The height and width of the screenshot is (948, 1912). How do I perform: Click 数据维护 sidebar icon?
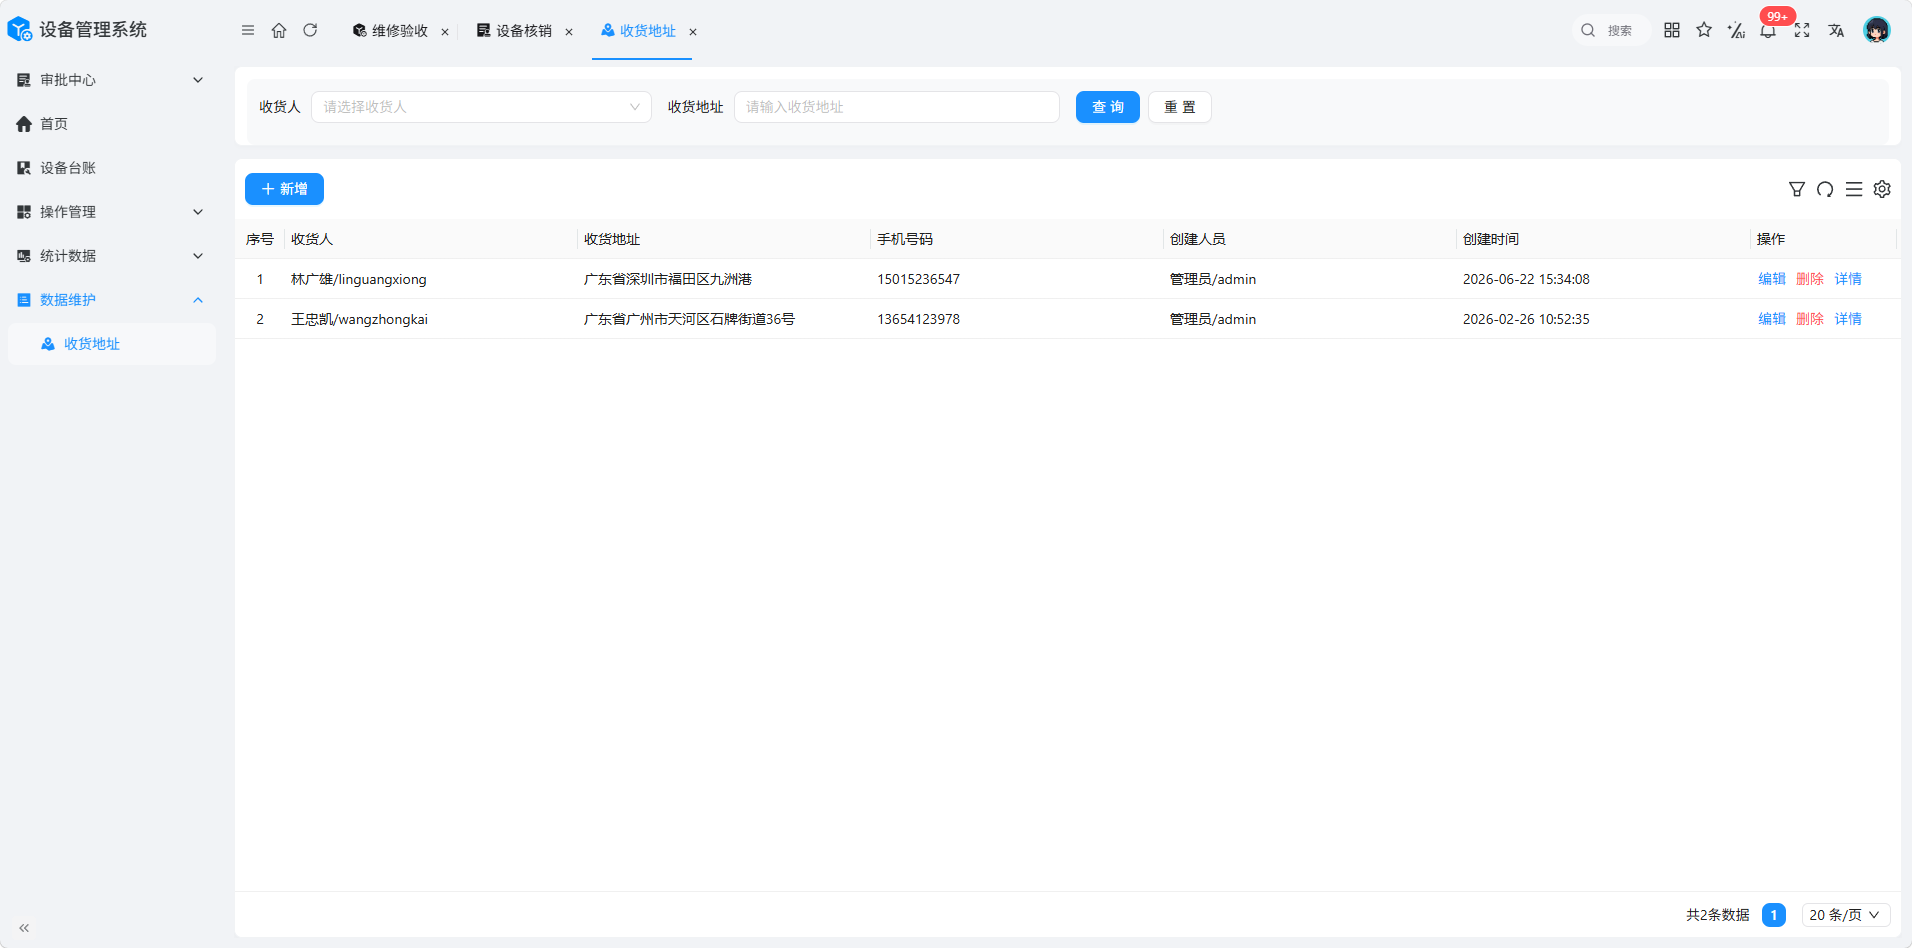pos(24,300)
